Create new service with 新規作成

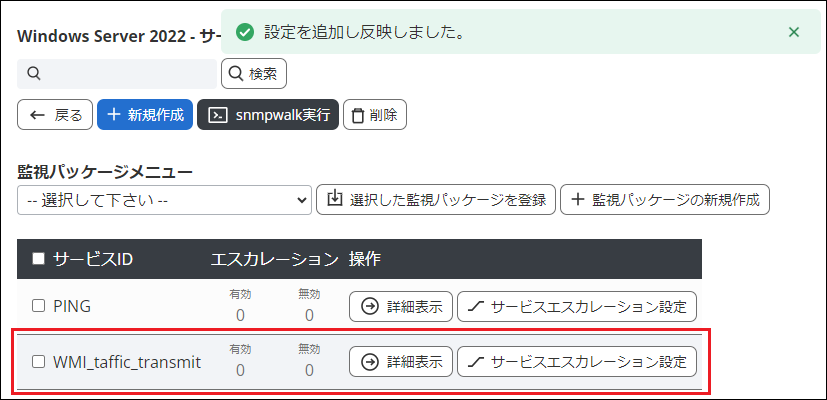(145, 115)
